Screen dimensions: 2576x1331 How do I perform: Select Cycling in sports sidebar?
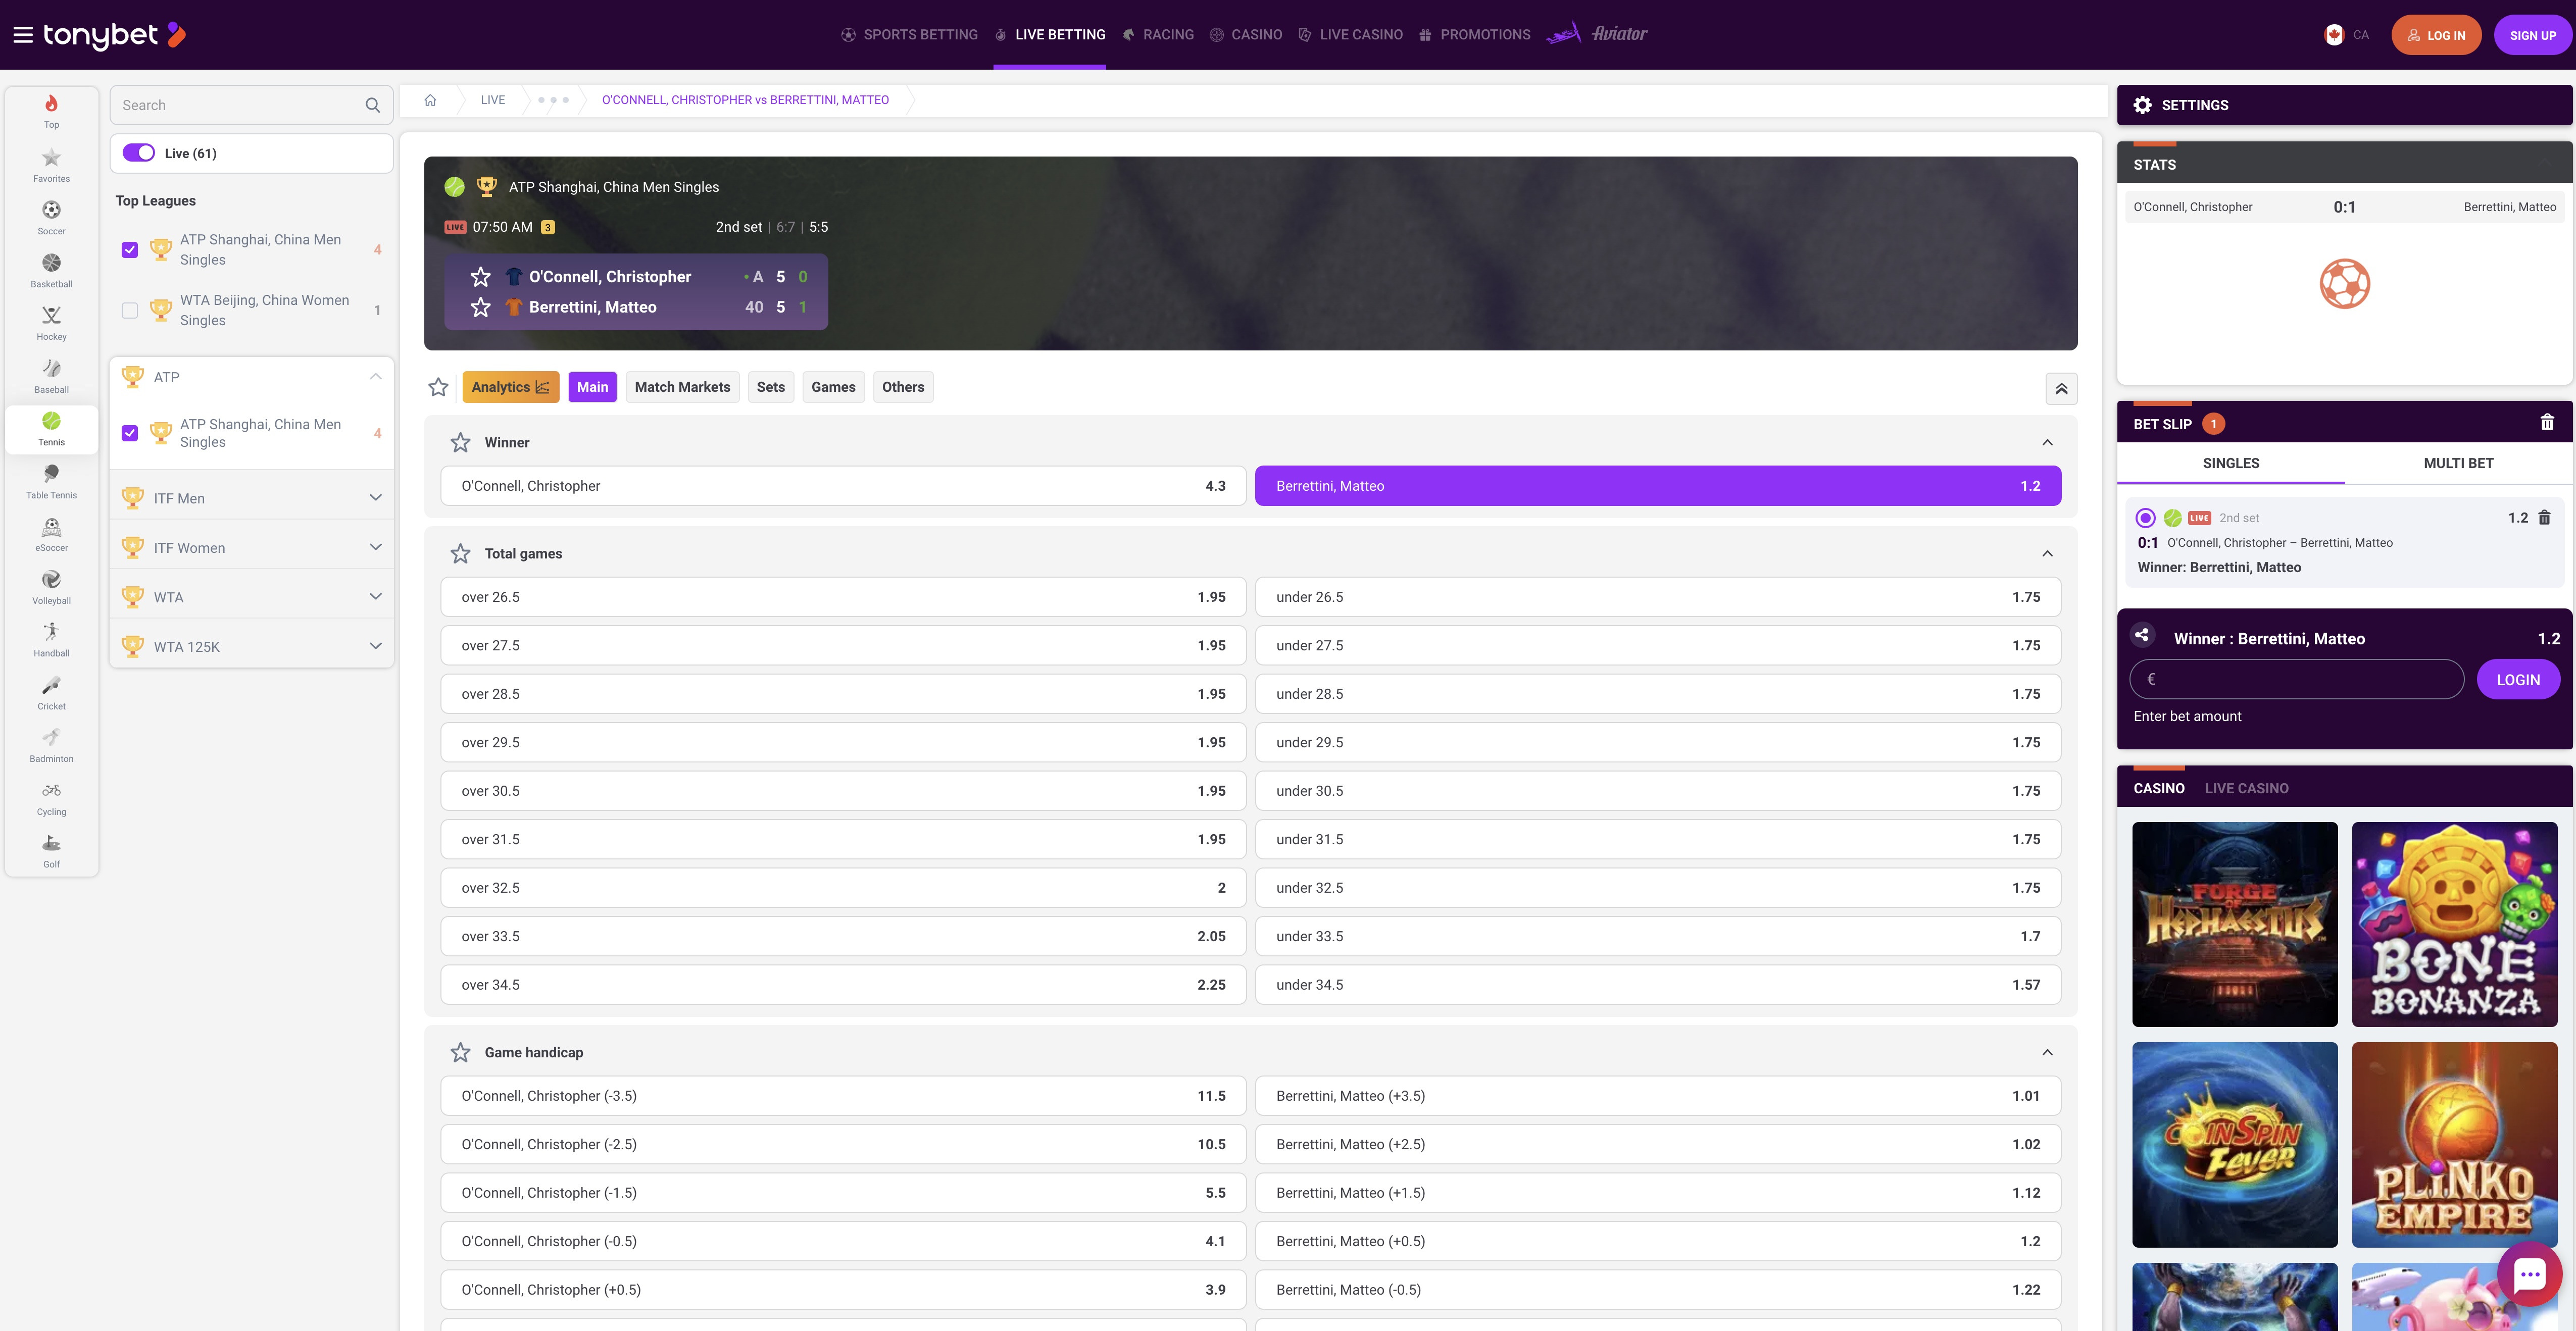[51, 798]
